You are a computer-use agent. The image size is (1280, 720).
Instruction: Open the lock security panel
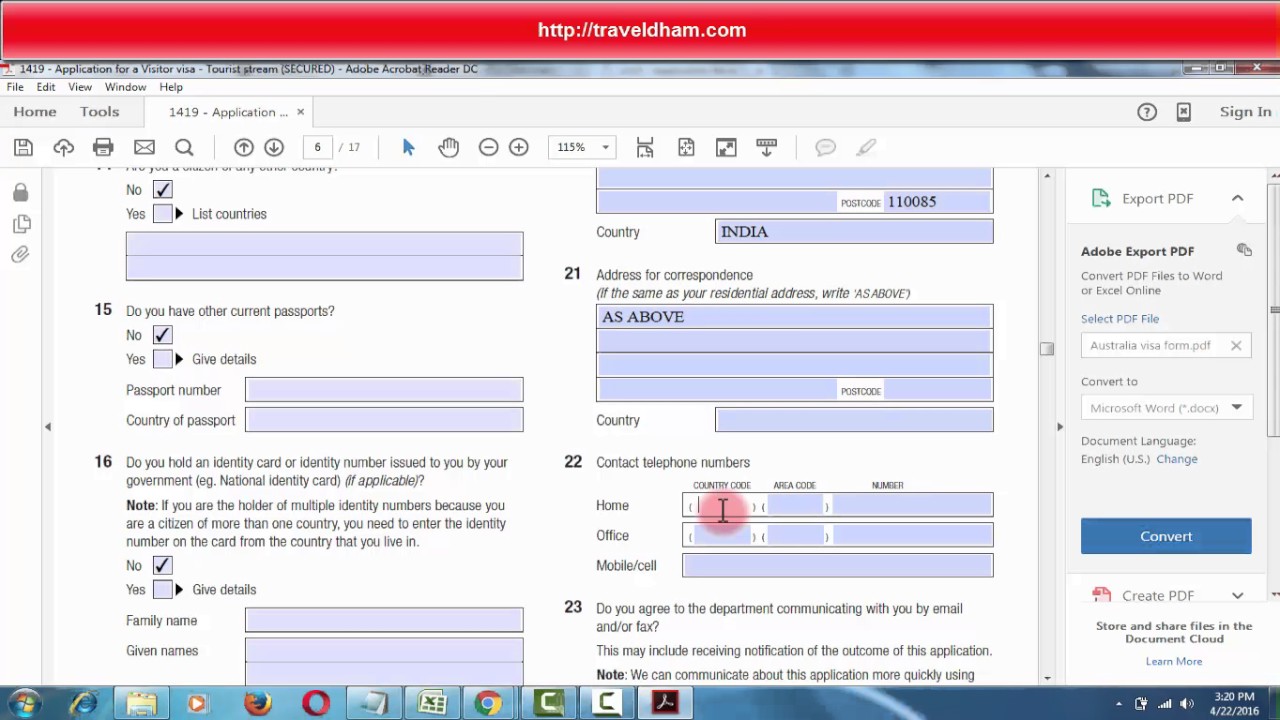(20, 192)
